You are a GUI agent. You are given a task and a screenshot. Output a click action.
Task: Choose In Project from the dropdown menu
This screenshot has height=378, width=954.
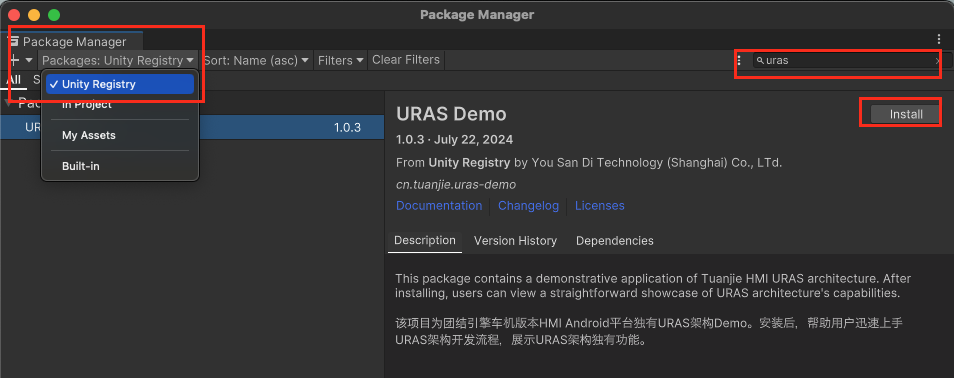pyautogui.click(x=86, y=105)
